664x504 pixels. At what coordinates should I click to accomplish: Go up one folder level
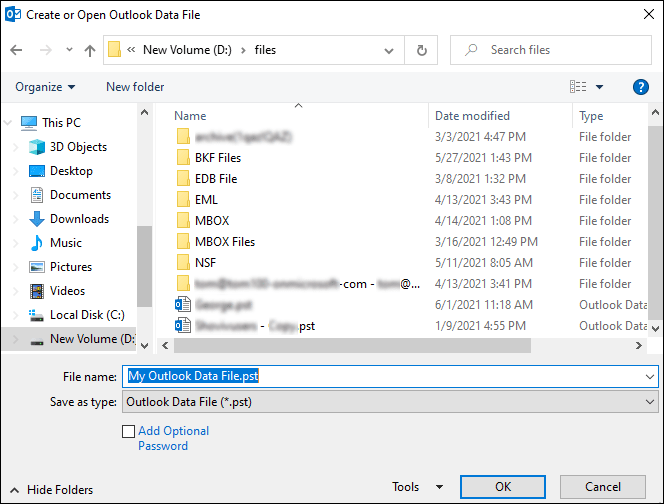(90, 50)
